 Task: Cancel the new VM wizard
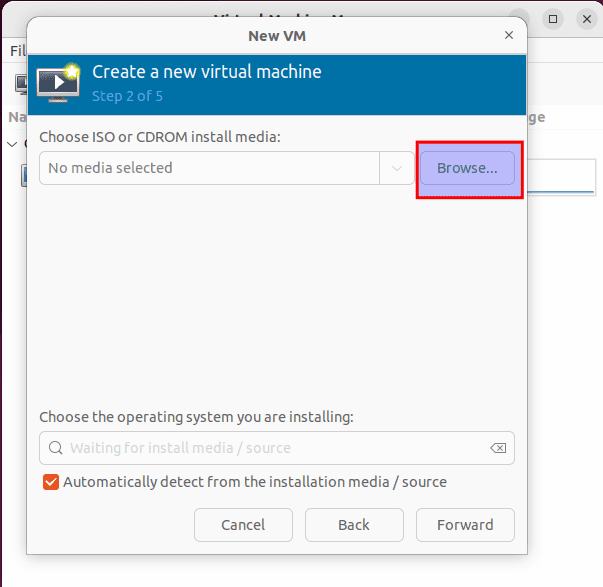[243, 525]
